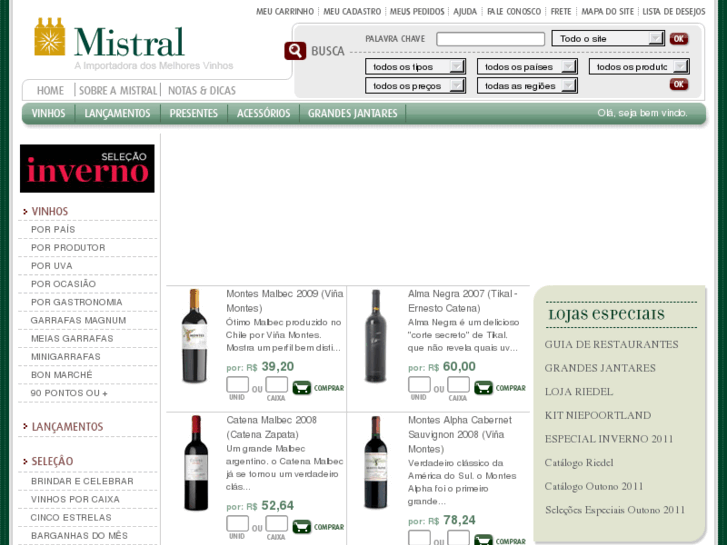Viewport: 727px width, 545px height.
Task: Click the lower OK button under search filters
Action: 679,84
